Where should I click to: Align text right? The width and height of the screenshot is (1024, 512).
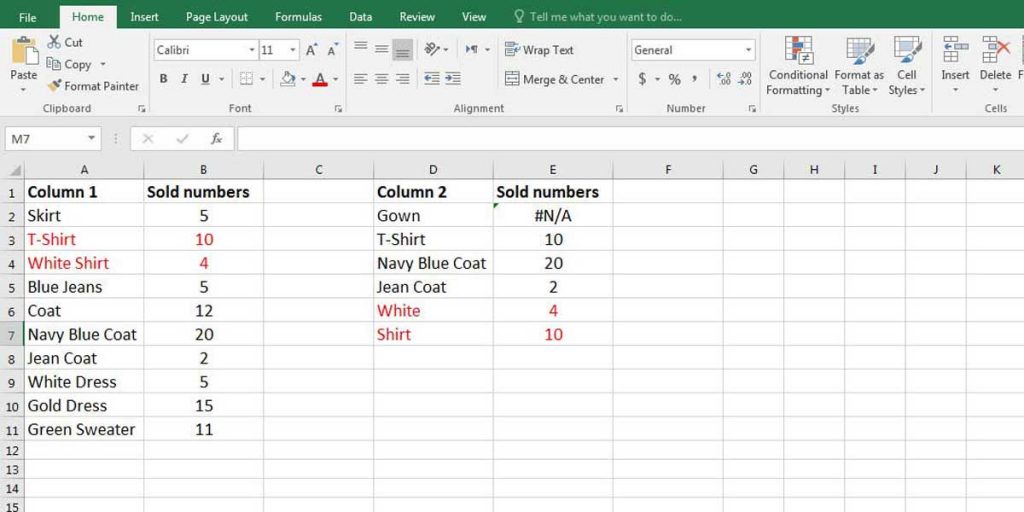(402, 79)
